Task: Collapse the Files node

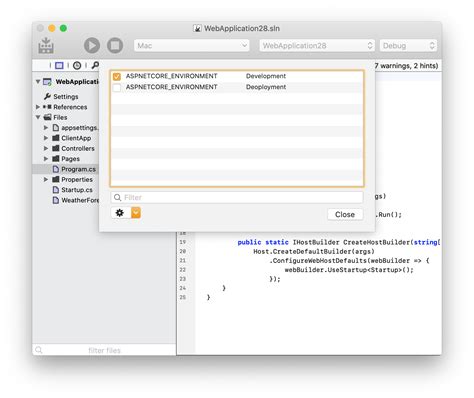Action: (38, 117)
